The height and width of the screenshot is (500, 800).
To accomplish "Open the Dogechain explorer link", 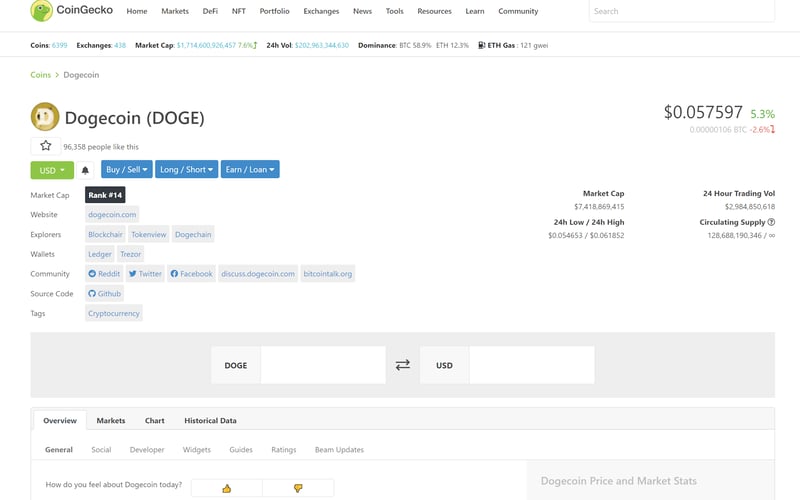I will coord(193,235).
